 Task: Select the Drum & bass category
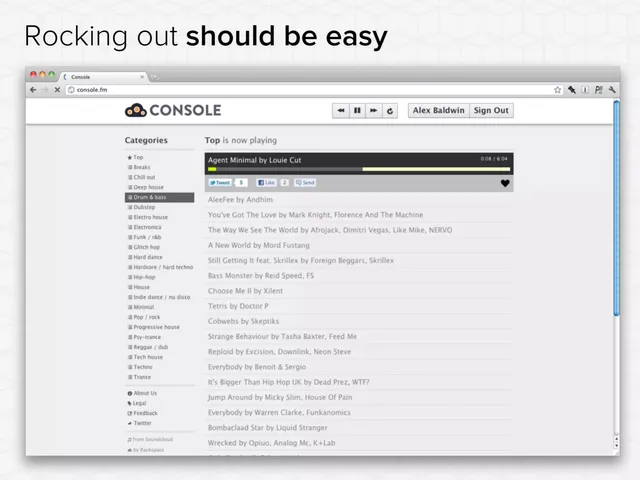coord(160,197)
